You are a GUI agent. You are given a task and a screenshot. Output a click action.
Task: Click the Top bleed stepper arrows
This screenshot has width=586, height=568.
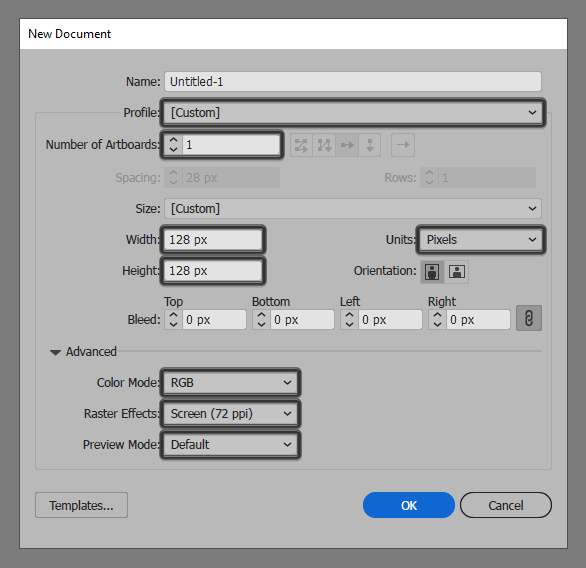click(x=173, y=320)
